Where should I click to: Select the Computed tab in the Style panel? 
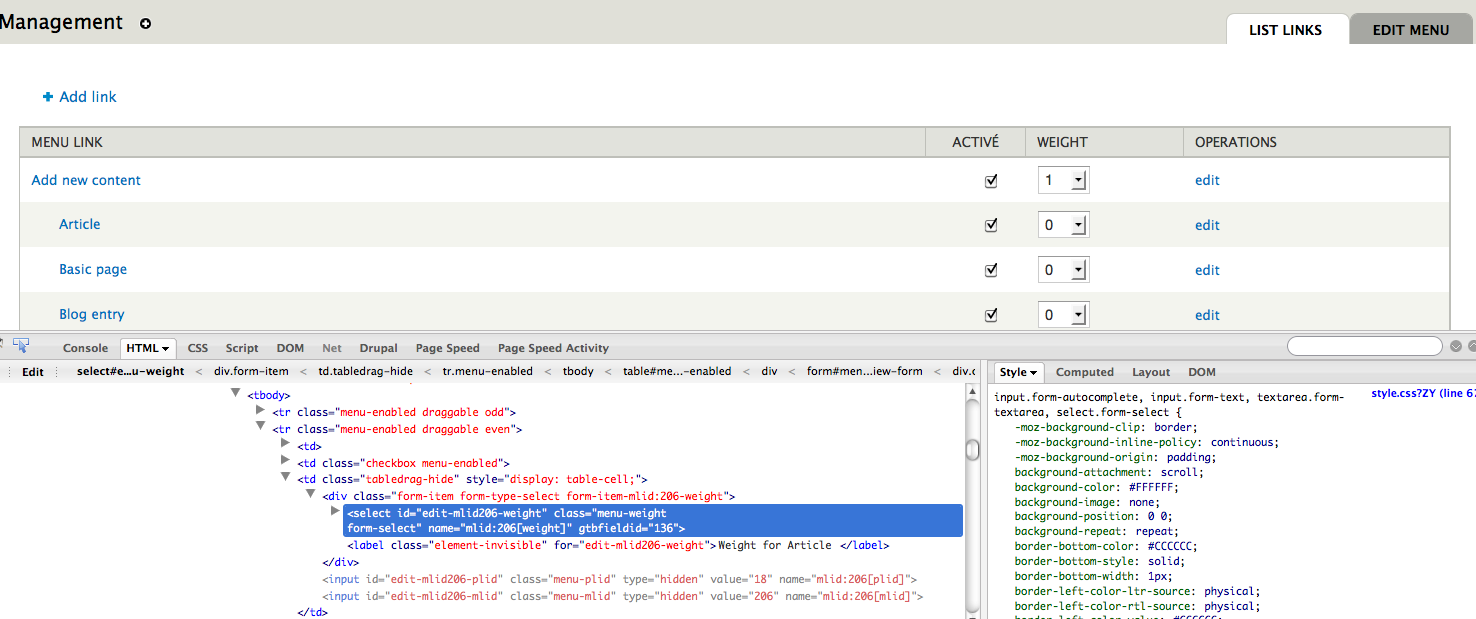[x=1084, y=371]
